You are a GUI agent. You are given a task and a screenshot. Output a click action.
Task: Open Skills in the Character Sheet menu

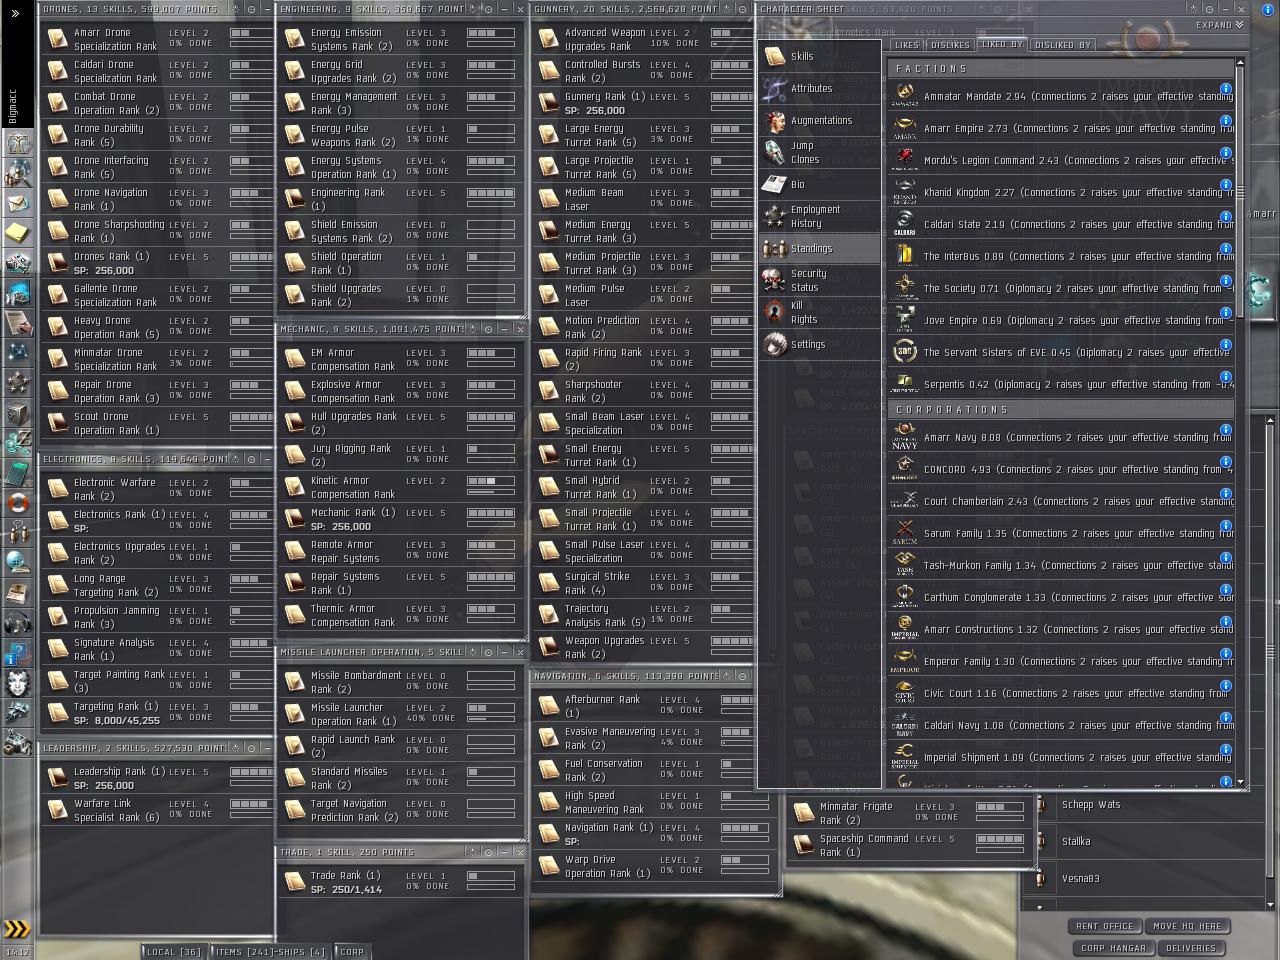point(819,56)
